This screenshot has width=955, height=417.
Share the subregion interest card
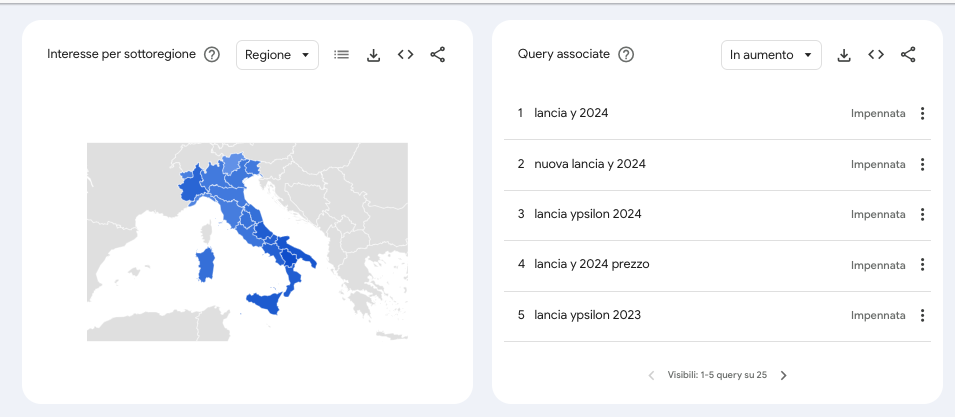[438, 55]
